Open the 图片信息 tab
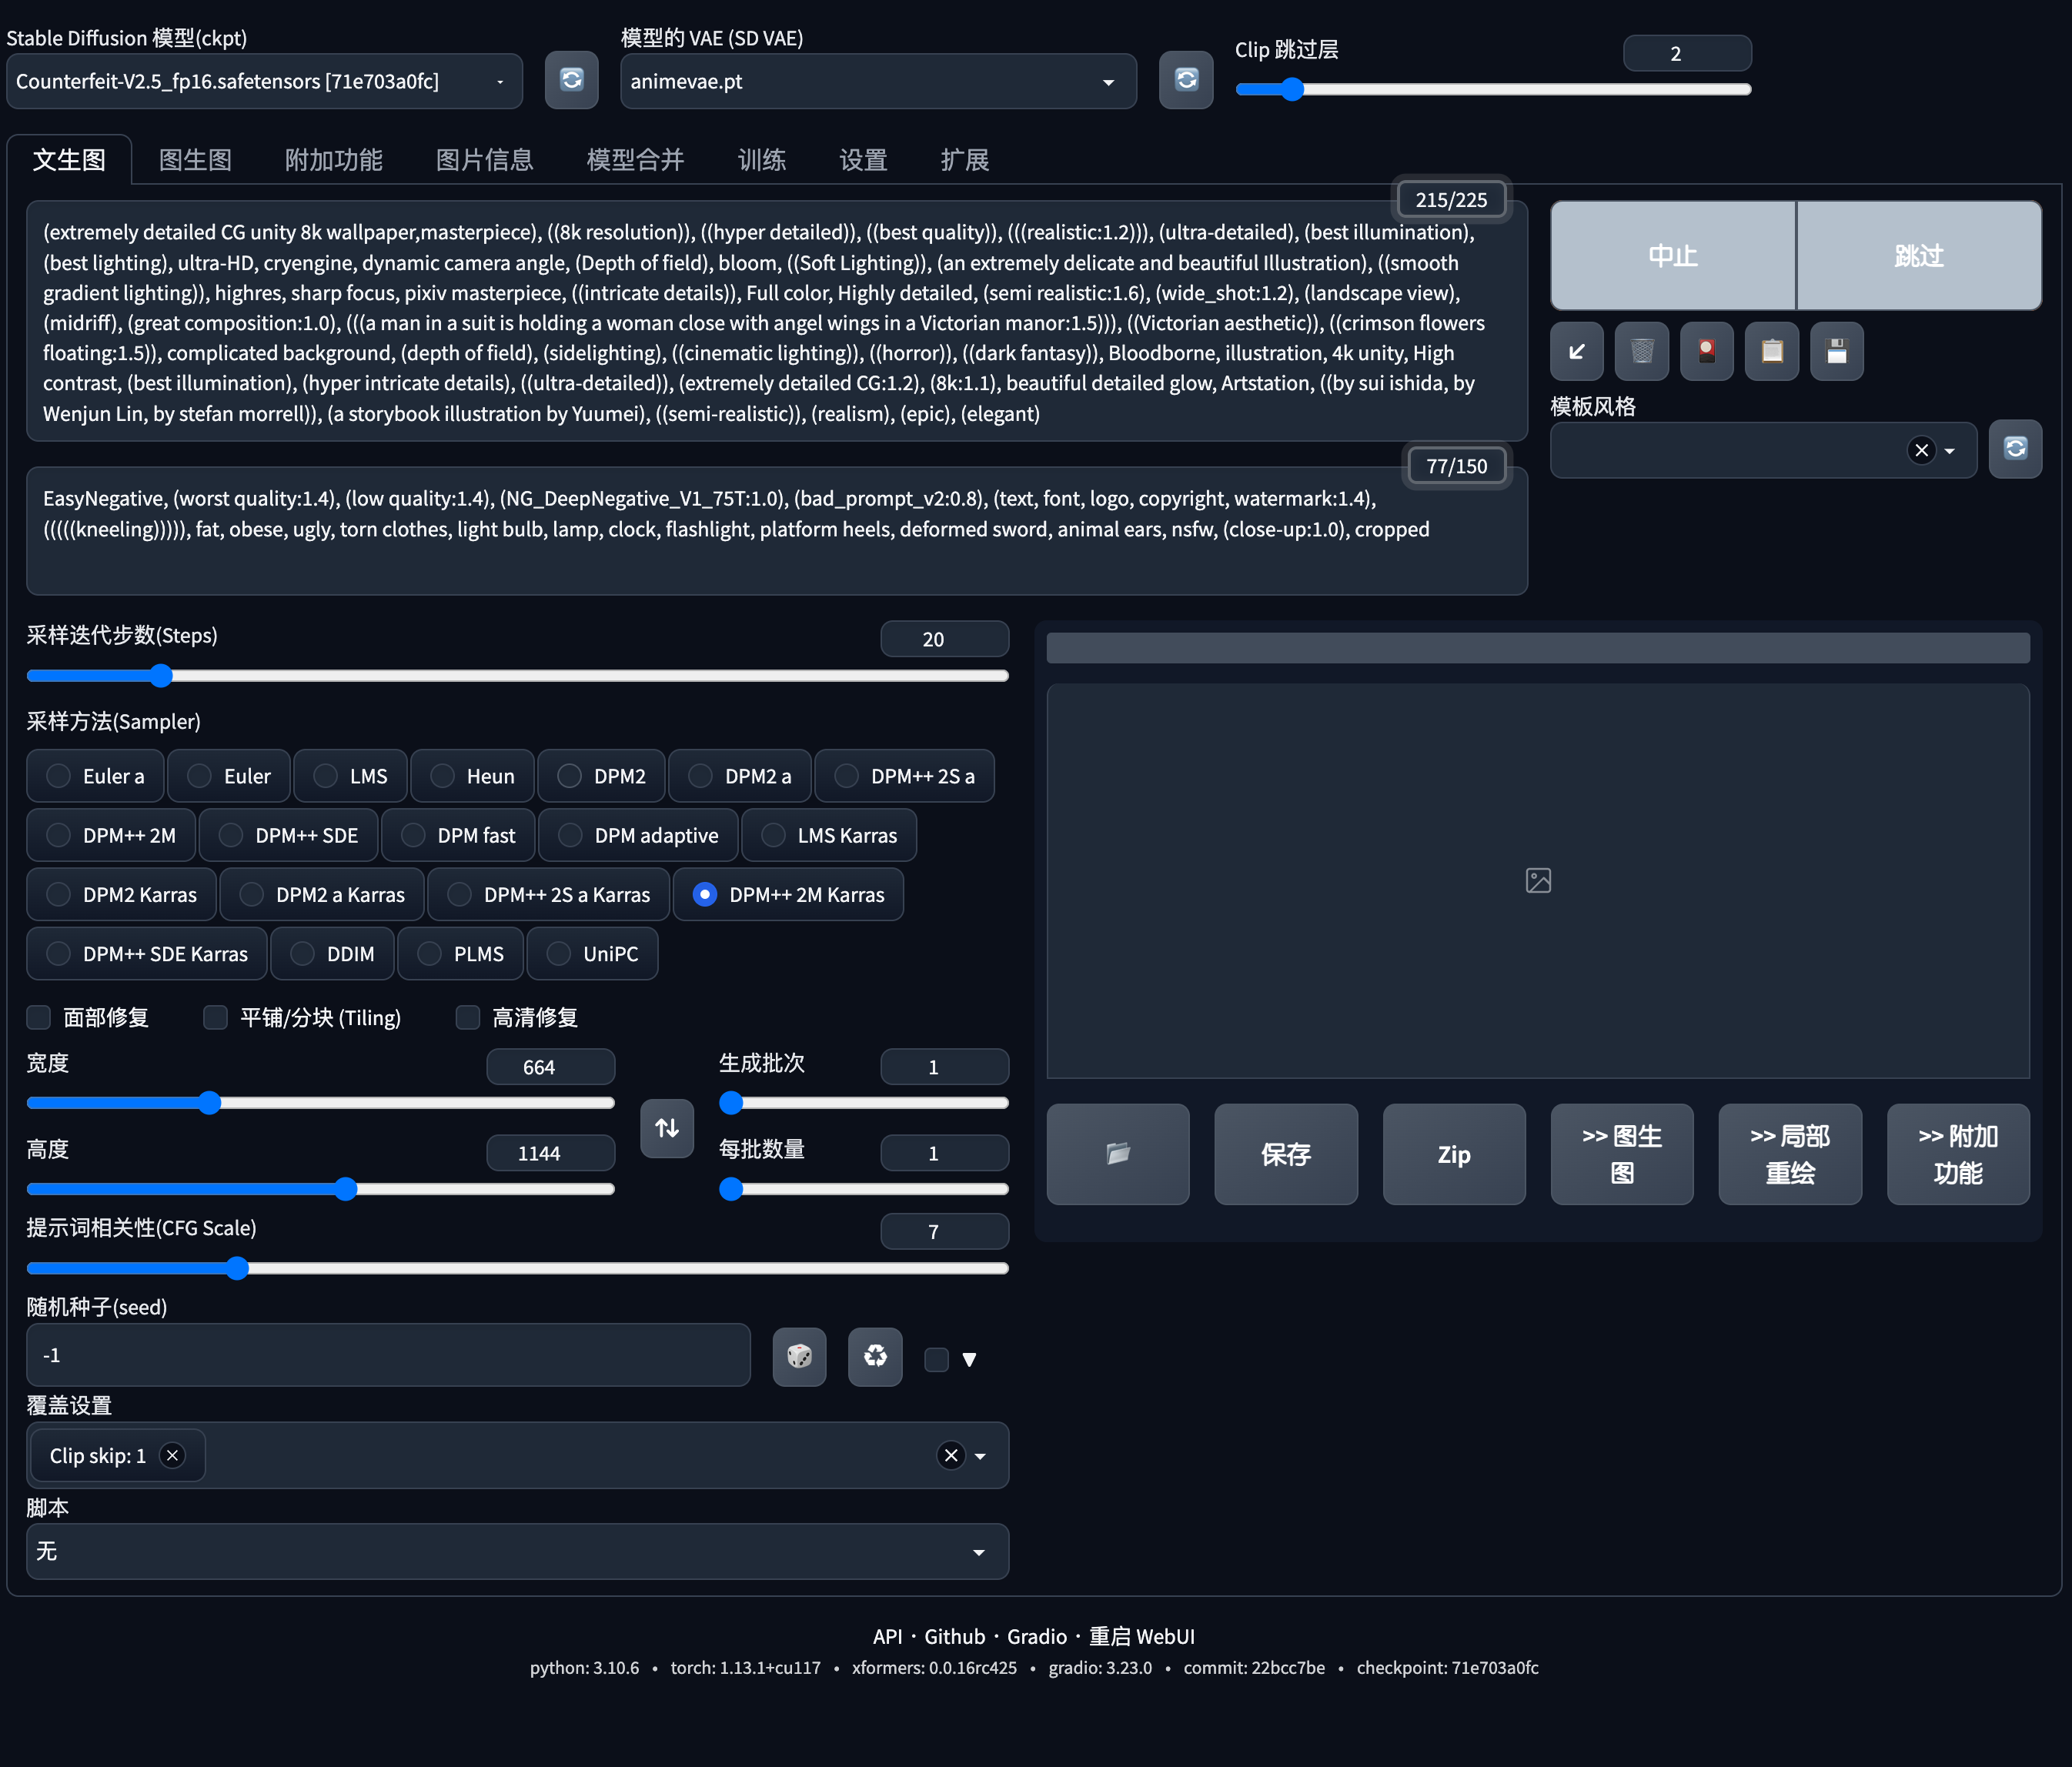 (x=484, y=160)
